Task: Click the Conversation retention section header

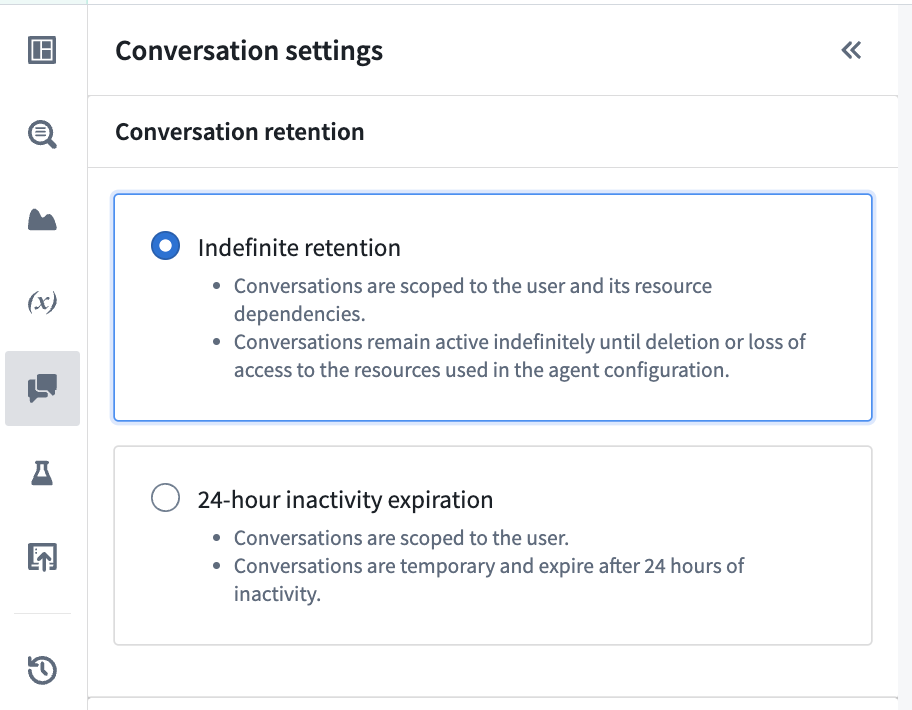Action: pos(240,132)
